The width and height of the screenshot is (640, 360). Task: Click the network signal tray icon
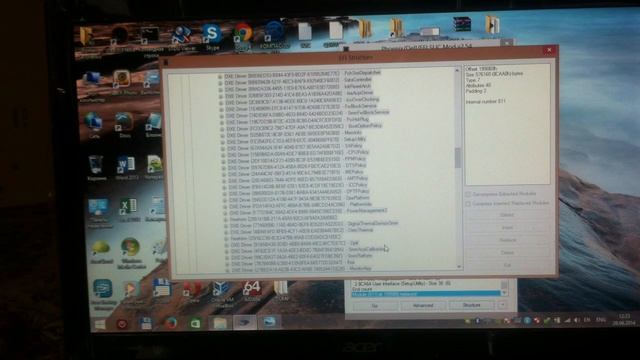567,320
